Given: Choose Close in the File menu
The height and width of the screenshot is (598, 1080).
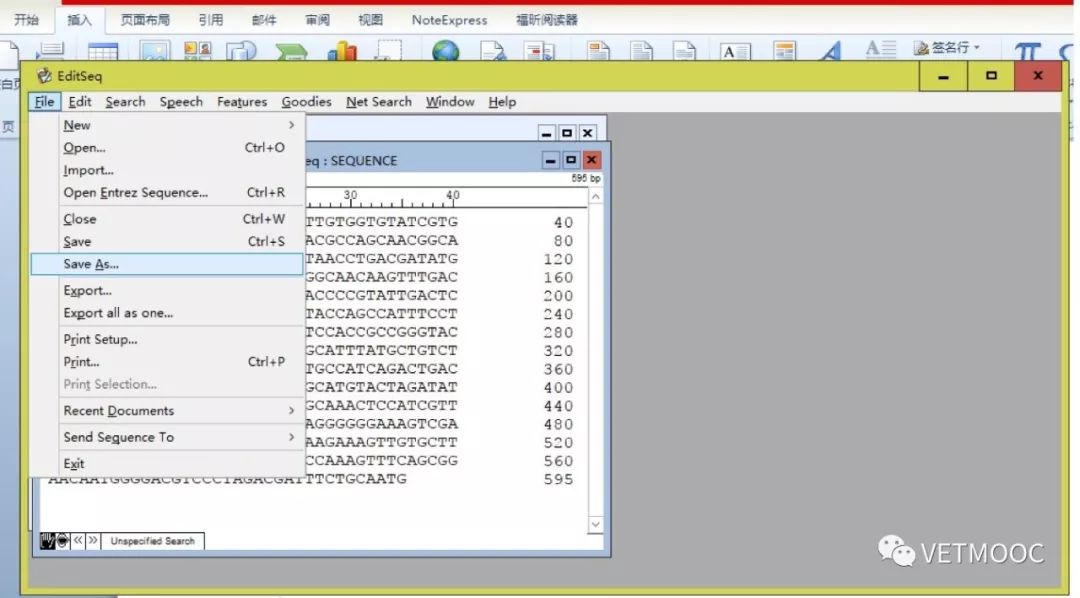Looking at the screenshot, I should pos(167,219).
